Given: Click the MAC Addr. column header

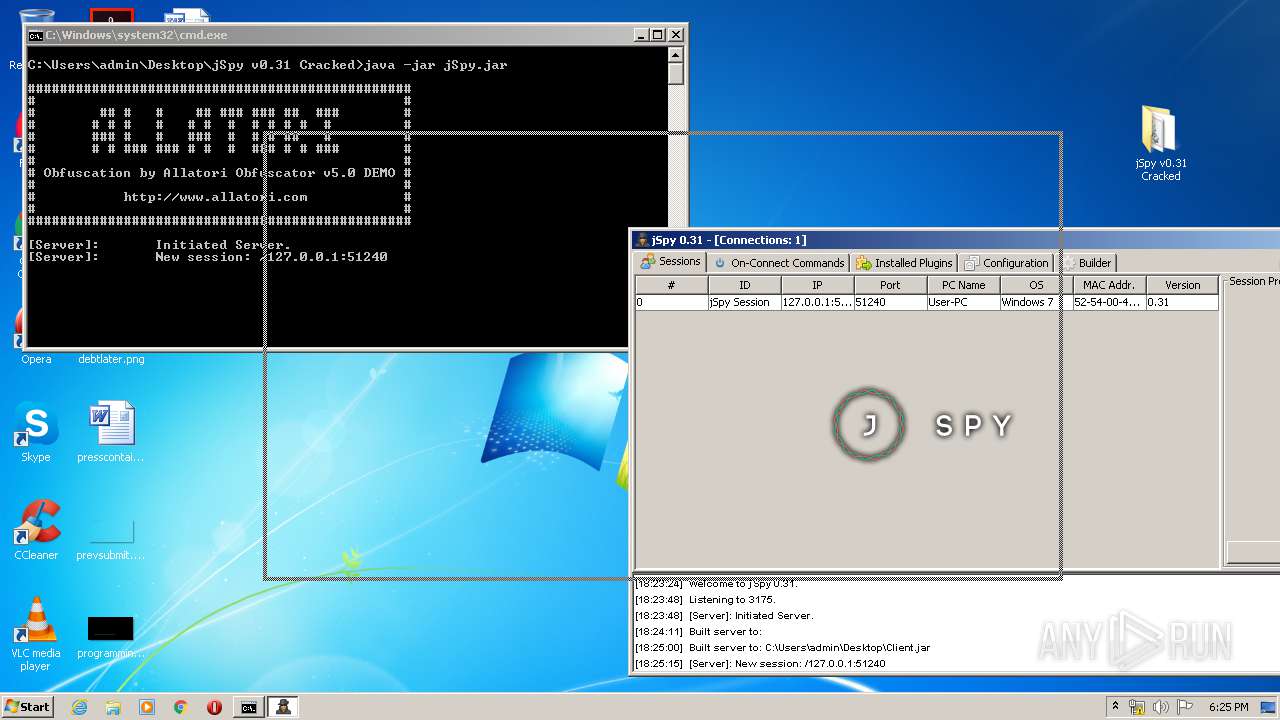Looking at the screenshot, I should point(1109,285).
